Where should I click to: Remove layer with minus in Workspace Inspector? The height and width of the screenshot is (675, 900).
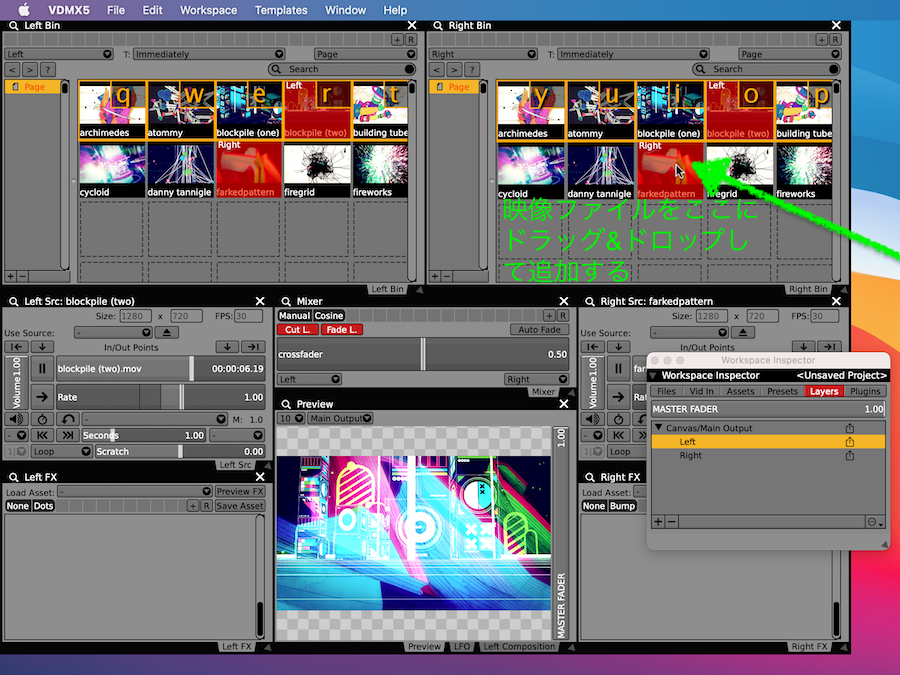click(671, 522)
